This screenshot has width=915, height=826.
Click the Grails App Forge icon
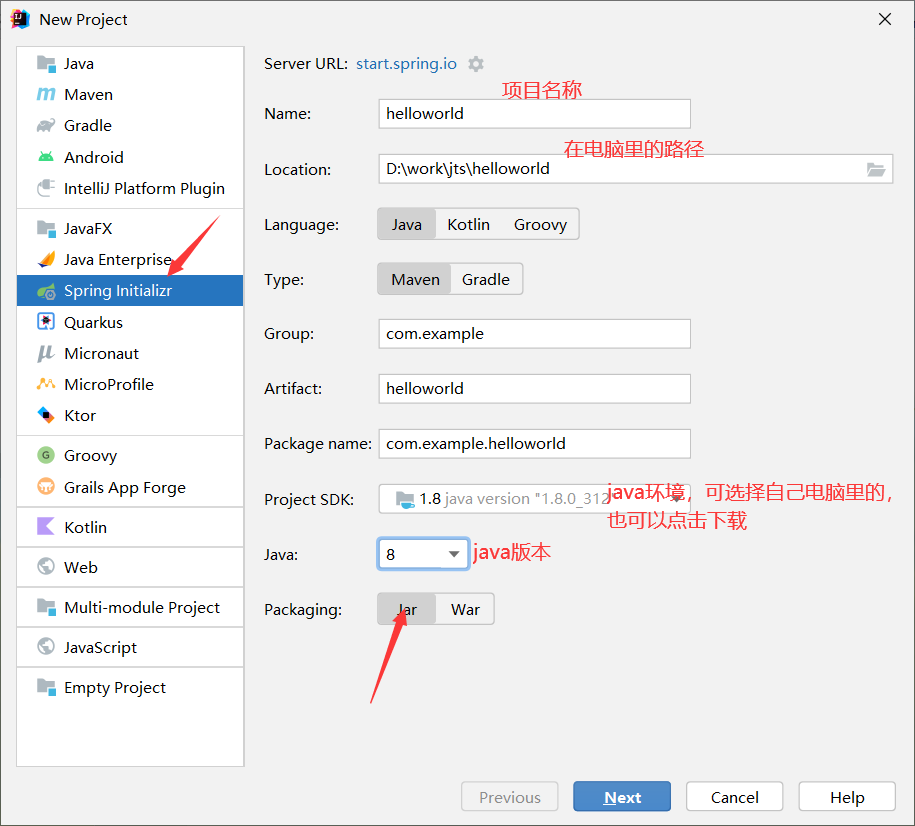[x=46, y=486]
